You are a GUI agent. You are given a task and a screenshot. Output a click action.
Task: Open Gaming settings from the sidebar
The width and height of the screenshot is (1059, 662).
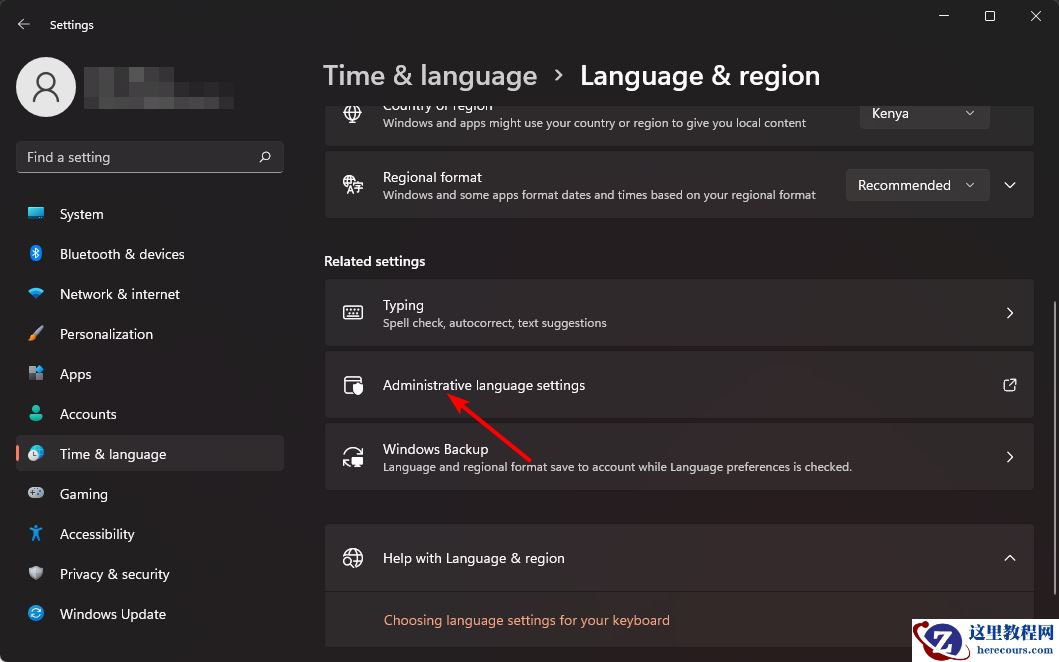(x=83, y=494)
